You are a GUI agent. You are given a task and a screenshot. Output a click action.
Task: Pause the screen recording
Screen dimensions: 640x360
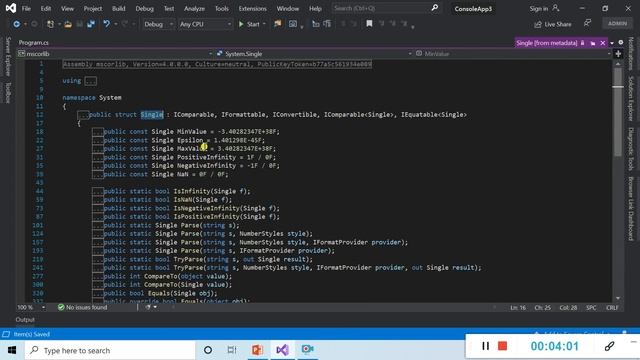[x=485, y=346]
